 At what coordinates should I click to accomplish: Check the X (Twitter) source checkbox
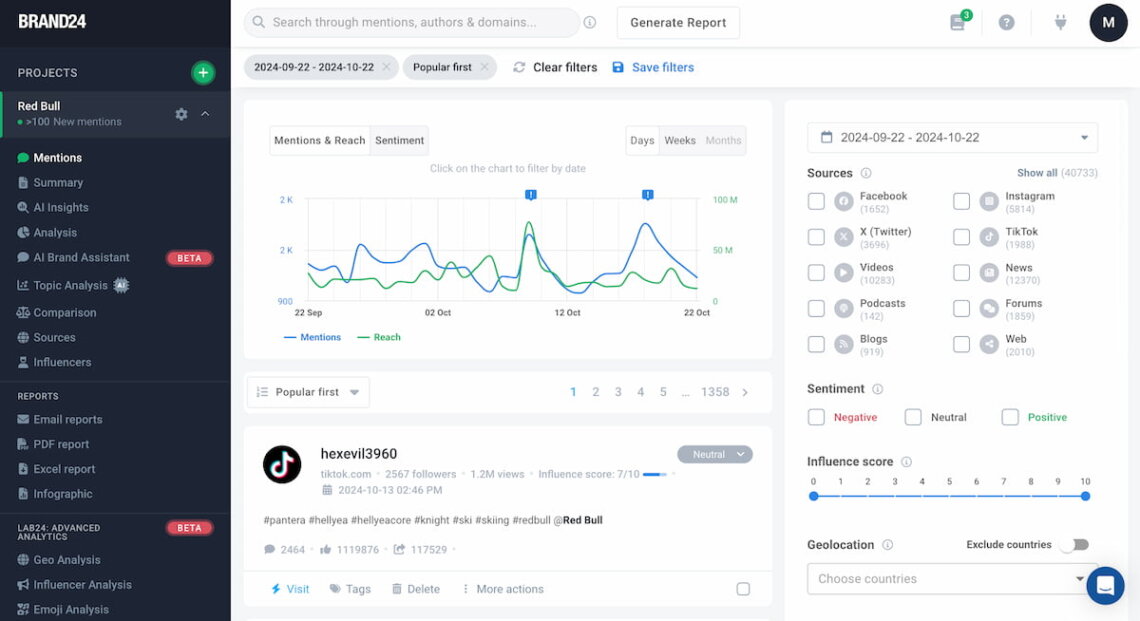(816, 237)
